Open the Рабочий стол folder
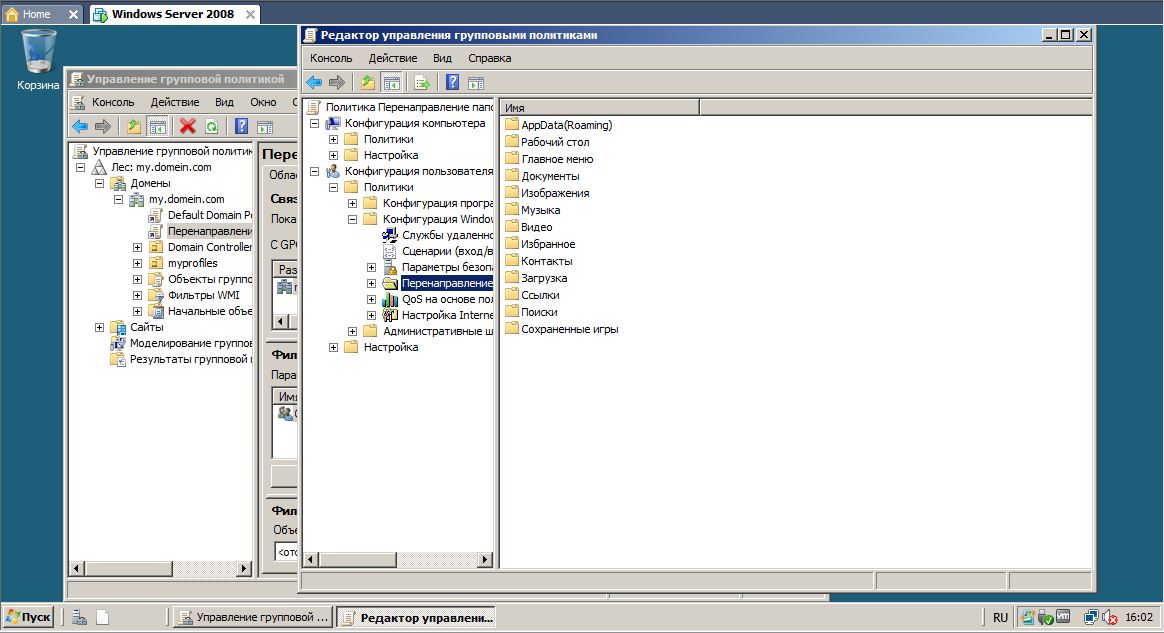Viewport: 1164px width, 633px height. coord(547,142)
